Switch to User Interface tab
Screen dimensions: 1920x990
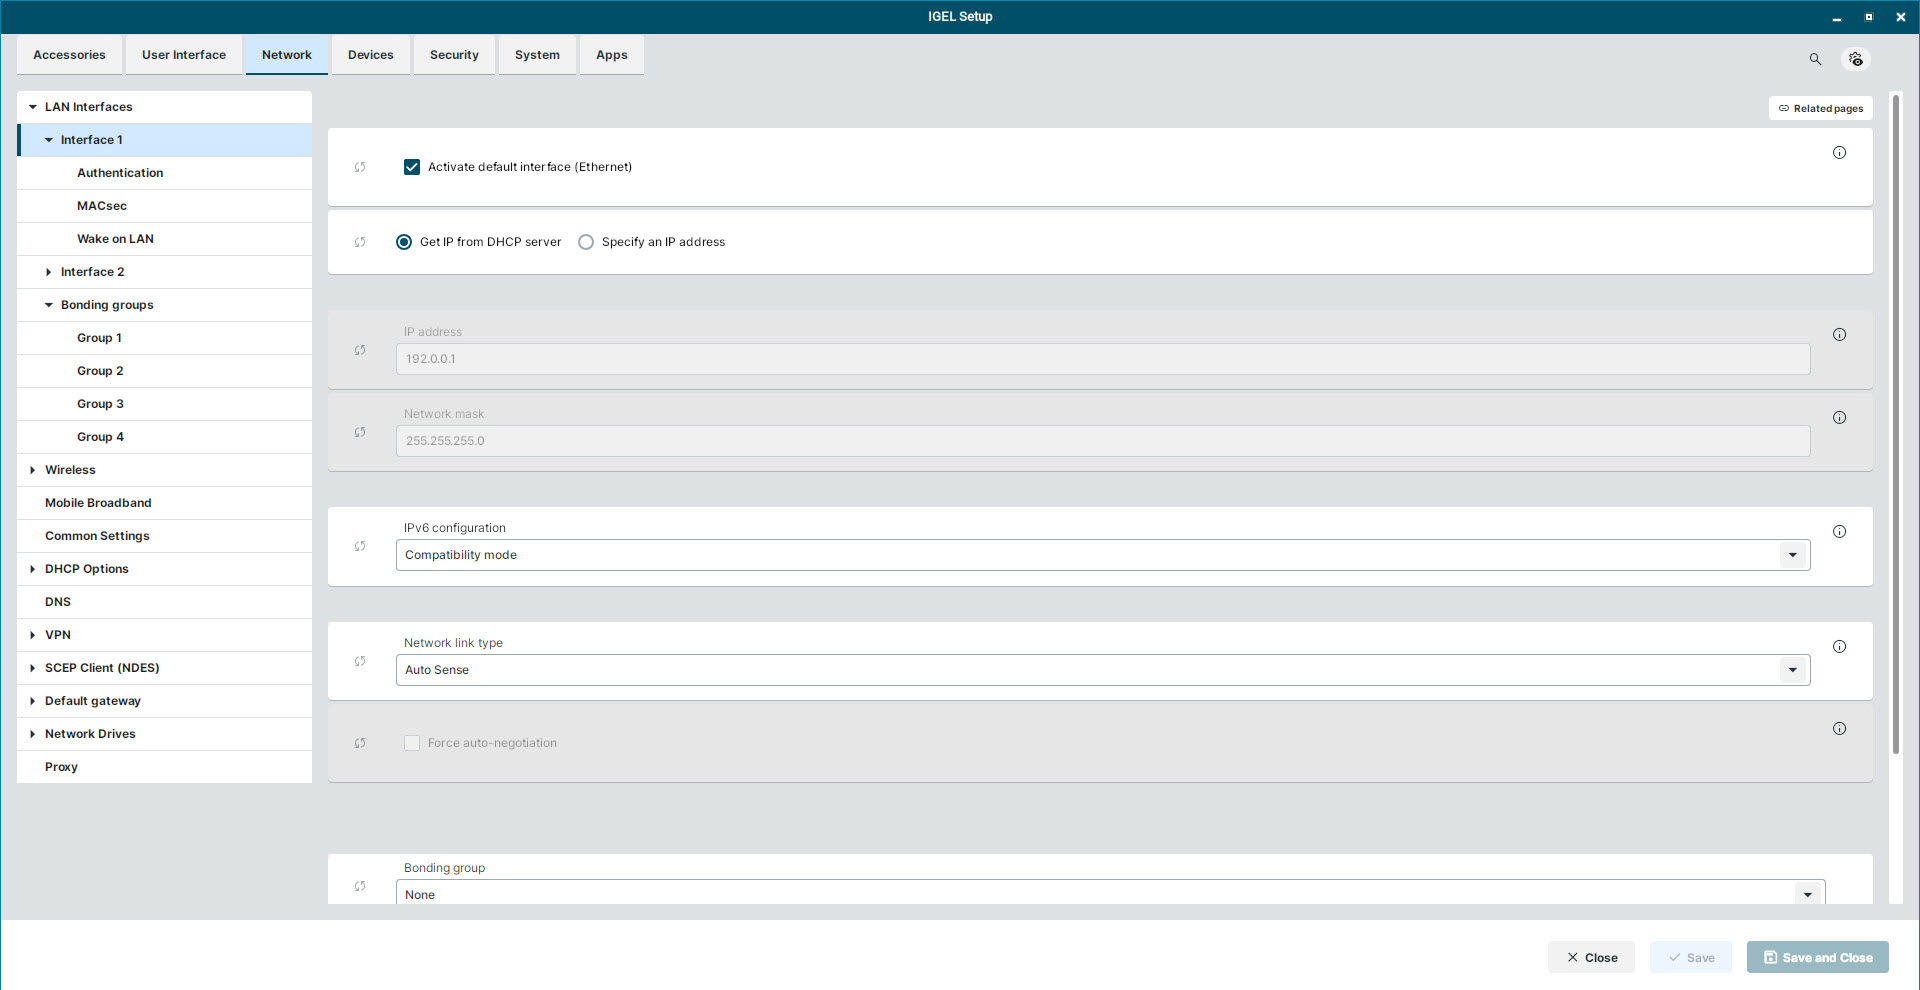tap(184, 55)
